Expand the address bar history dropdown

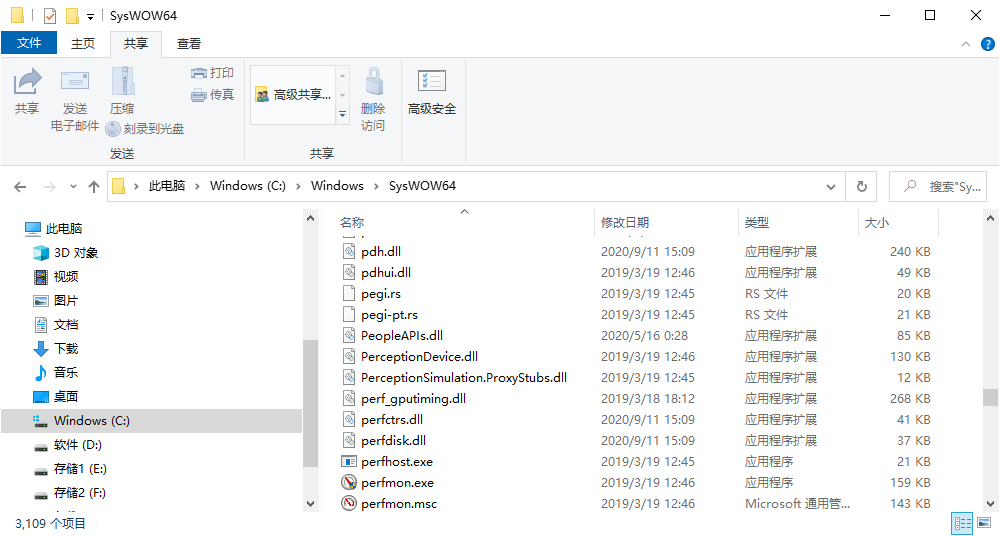[x=830, y=187]
